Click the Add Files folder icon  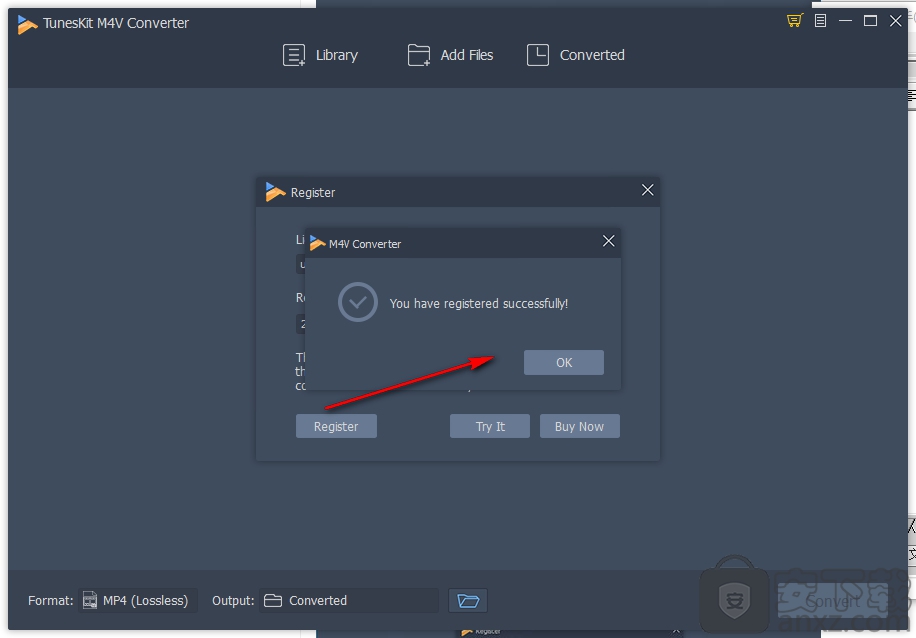coord(419,55)
